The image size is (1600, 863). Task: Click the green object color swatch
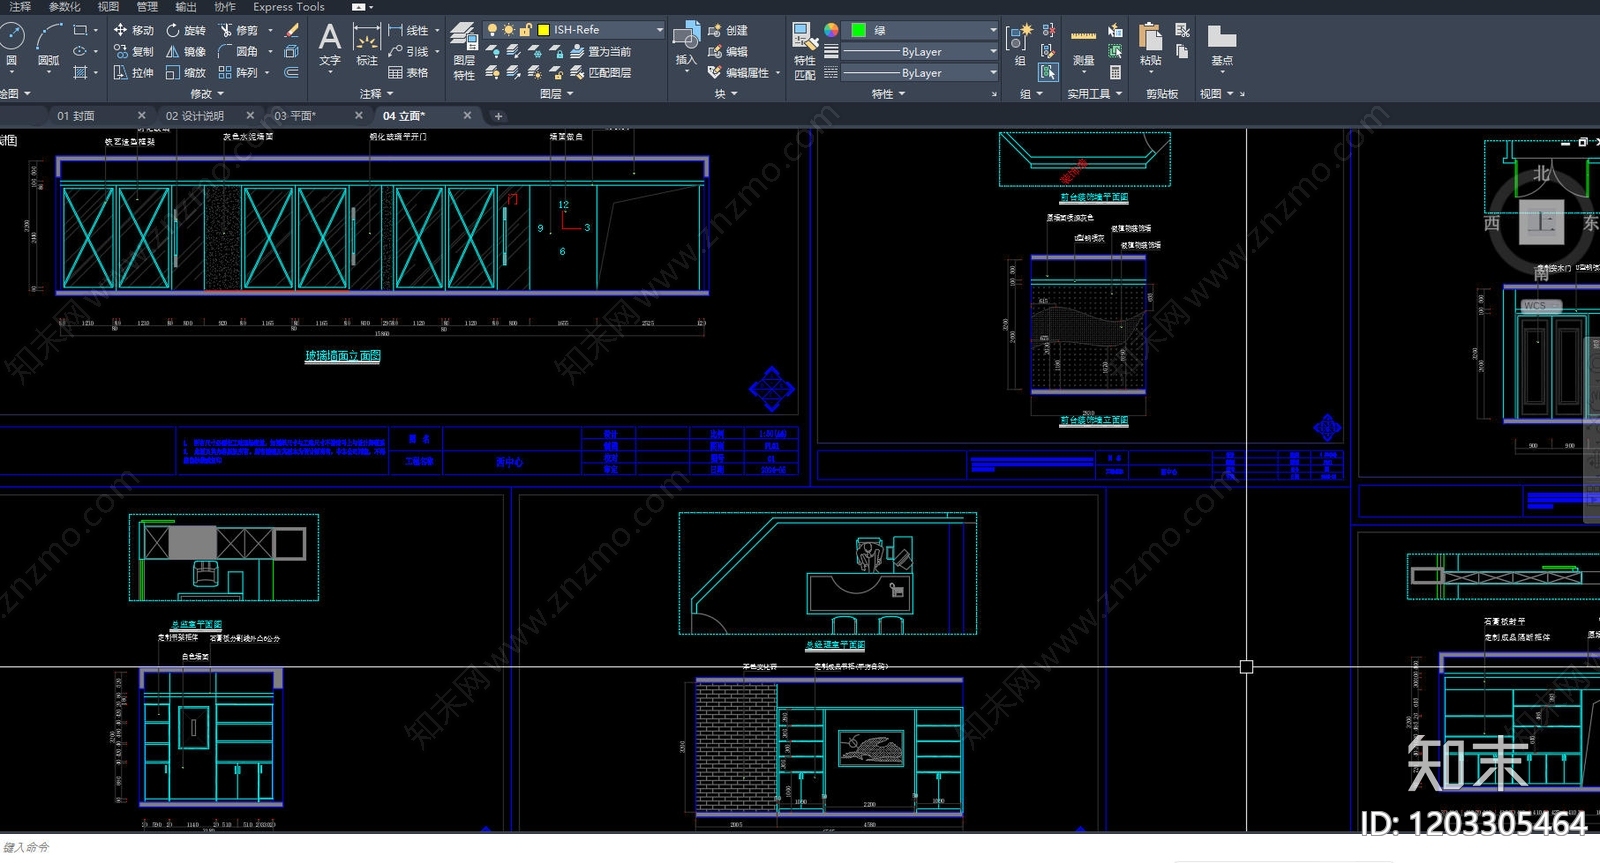click(x=858, y=30)
